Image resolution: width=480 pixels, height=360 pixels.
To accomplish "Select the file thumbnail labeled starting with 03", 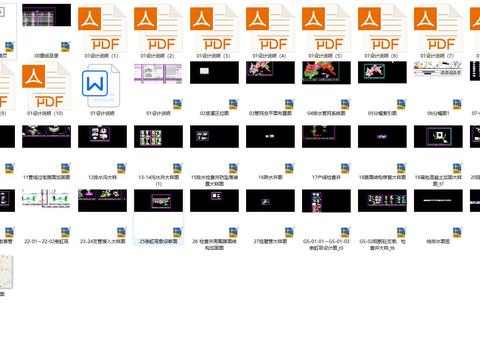I will (270, 72).
